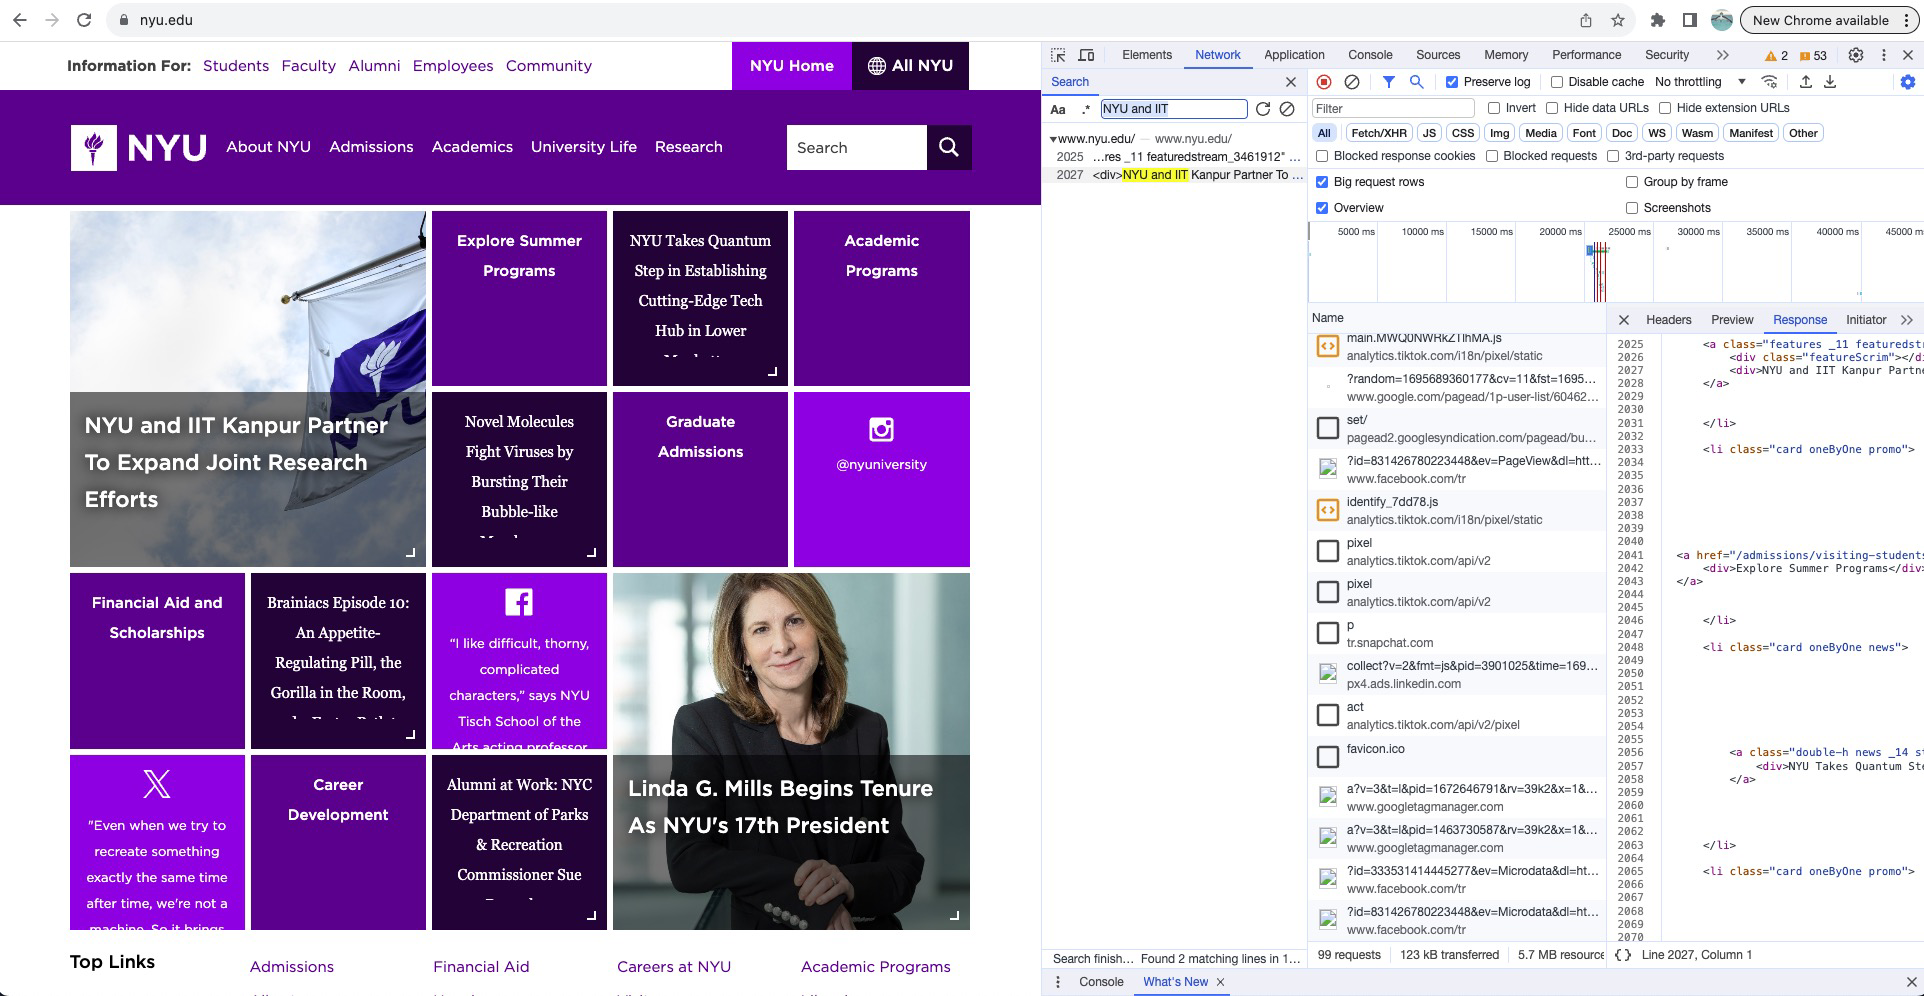Image resolution: width=1924 pixels, height=996 pixels.
Task: Click the All NYU button
Action: pyautogui.click(x=910, y=66)
